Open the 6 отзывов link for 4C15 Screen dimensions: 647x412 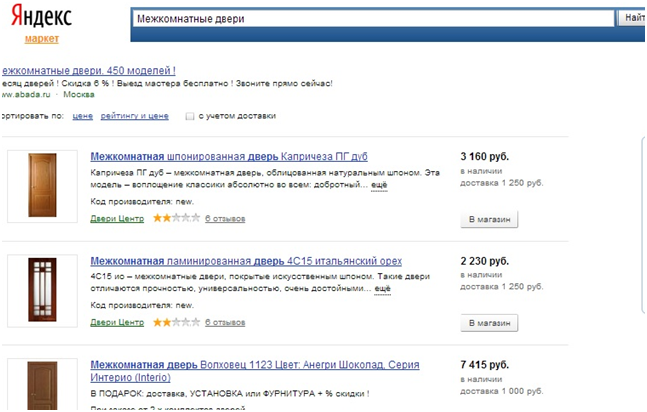click(x=225, y=322)
